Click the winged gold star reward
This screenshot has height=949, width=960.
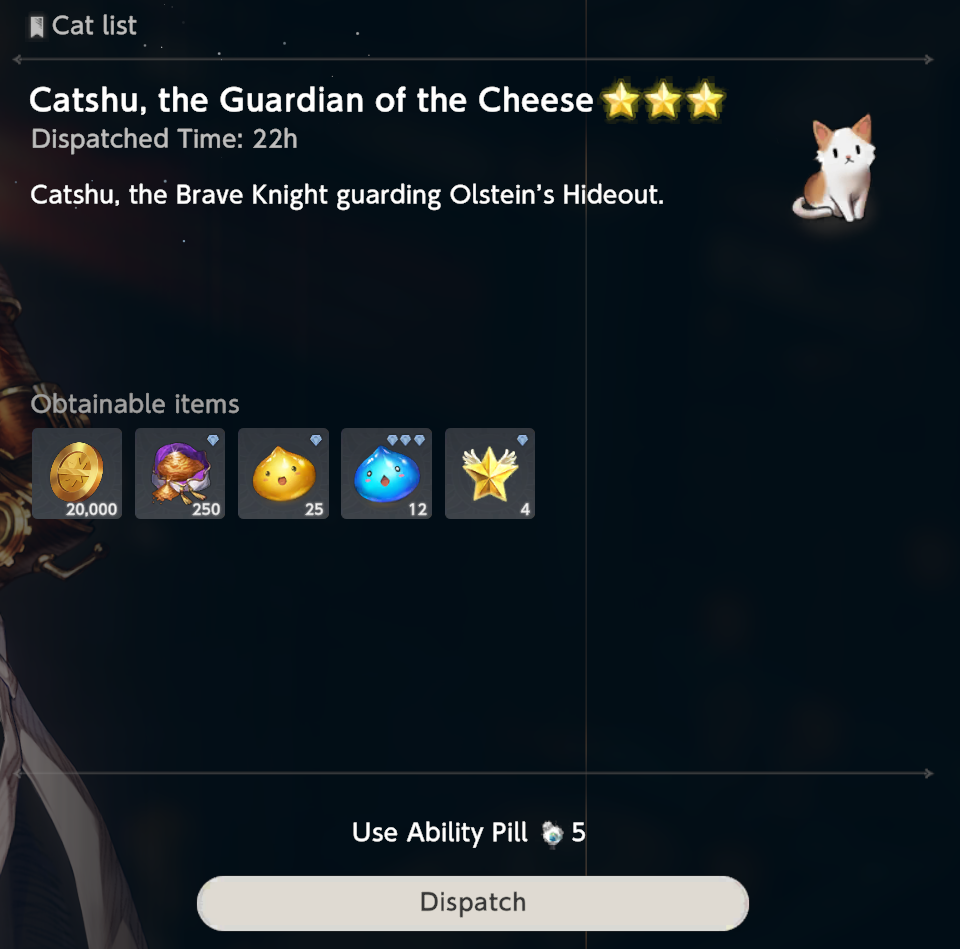490,473
